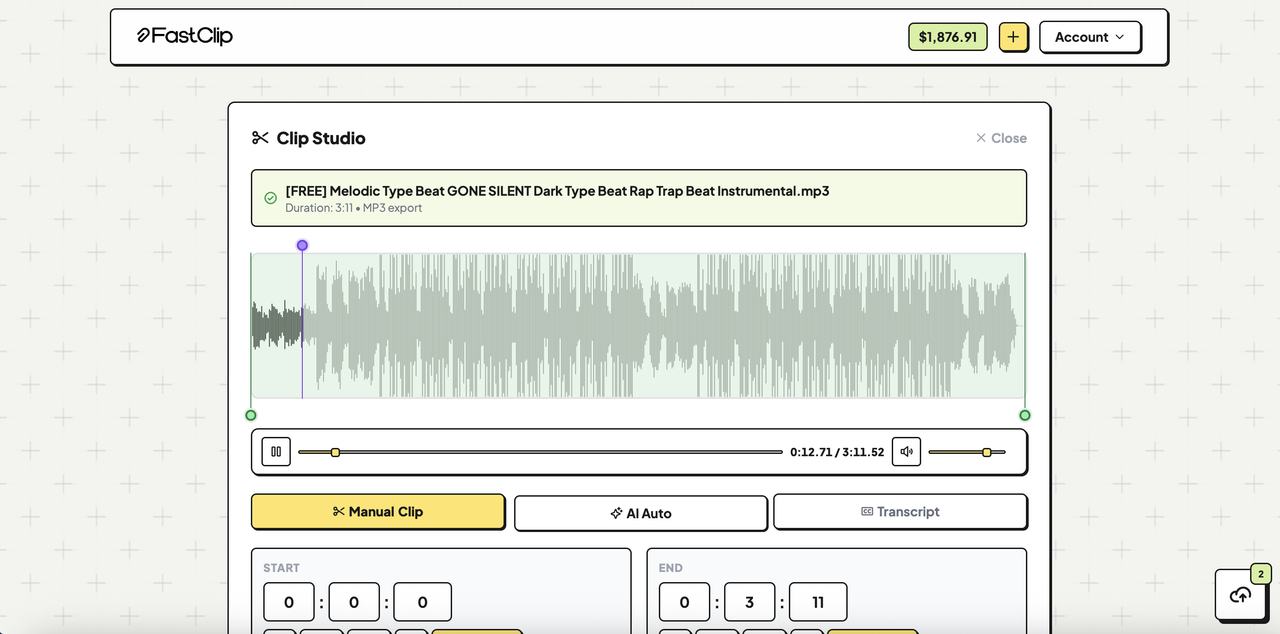
Task: Click the green end trim handle
Action: pos(1025,415)
